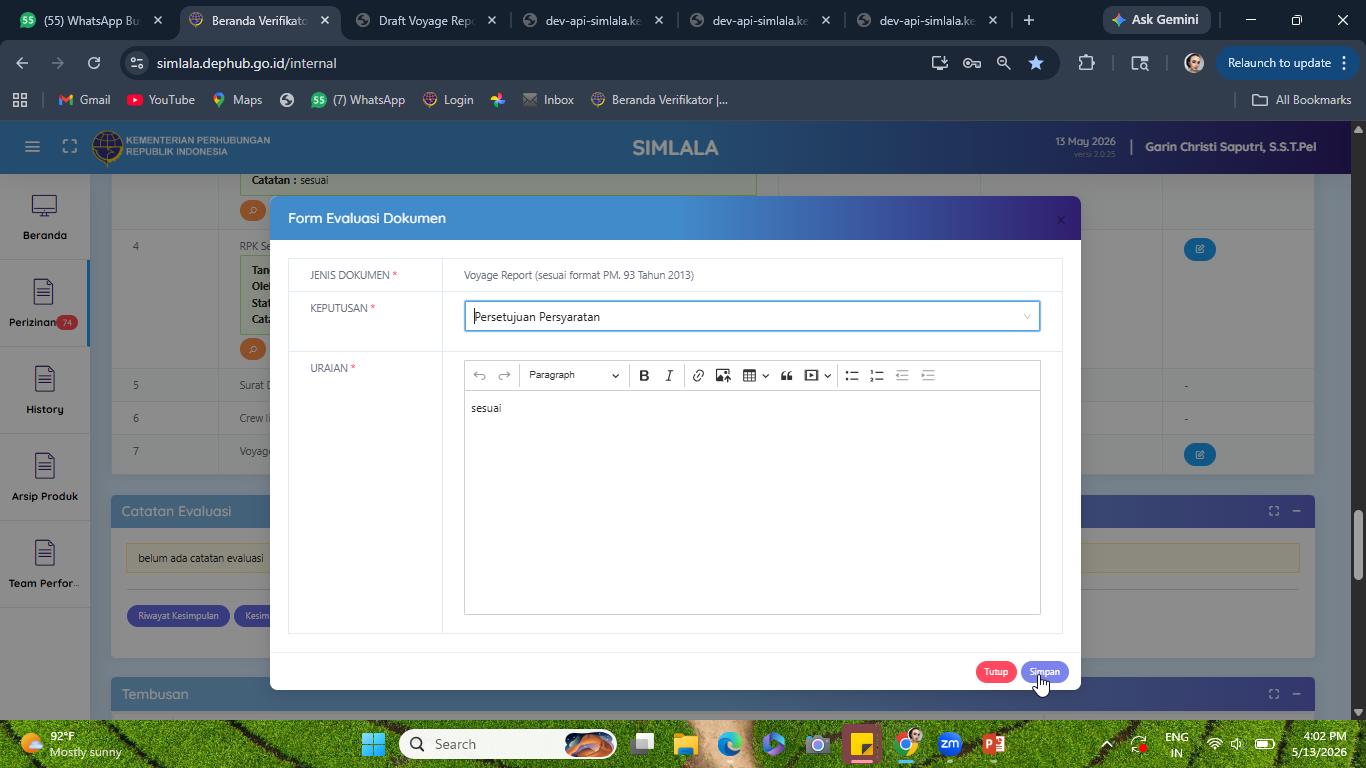Viewport: 1366px width, 768px height.
Task: Toggle bold formatting in the editor toolbar
Action: [644, 375]
